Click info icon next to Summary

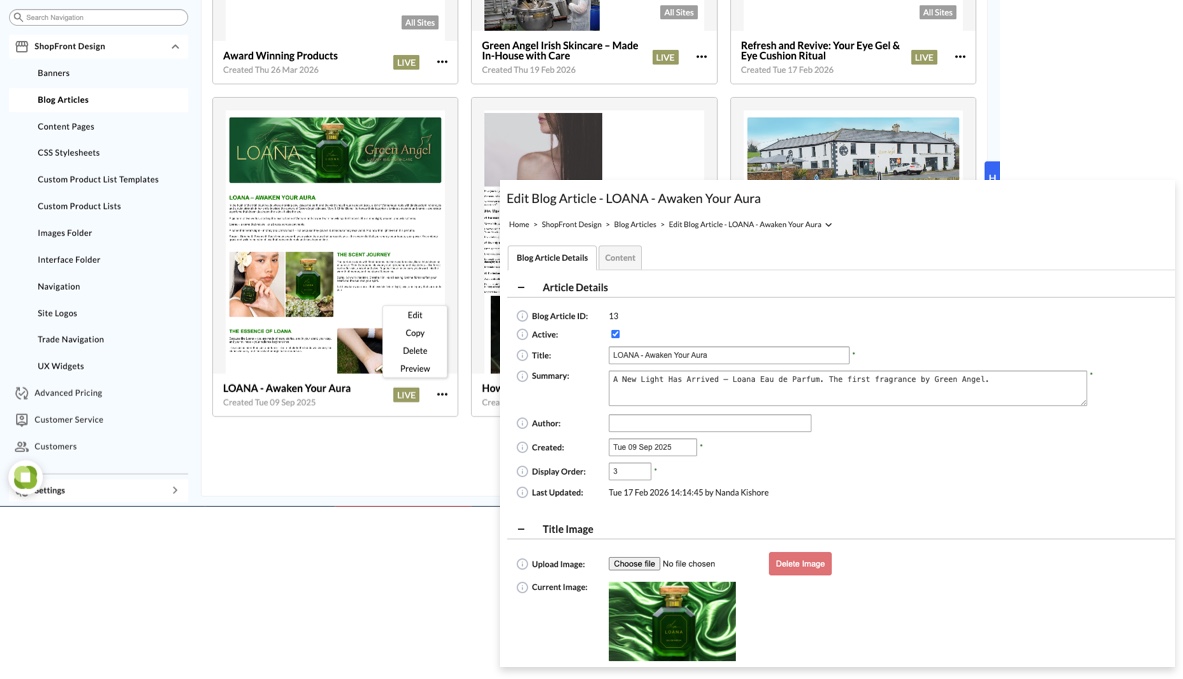click(x=522, y=376)
